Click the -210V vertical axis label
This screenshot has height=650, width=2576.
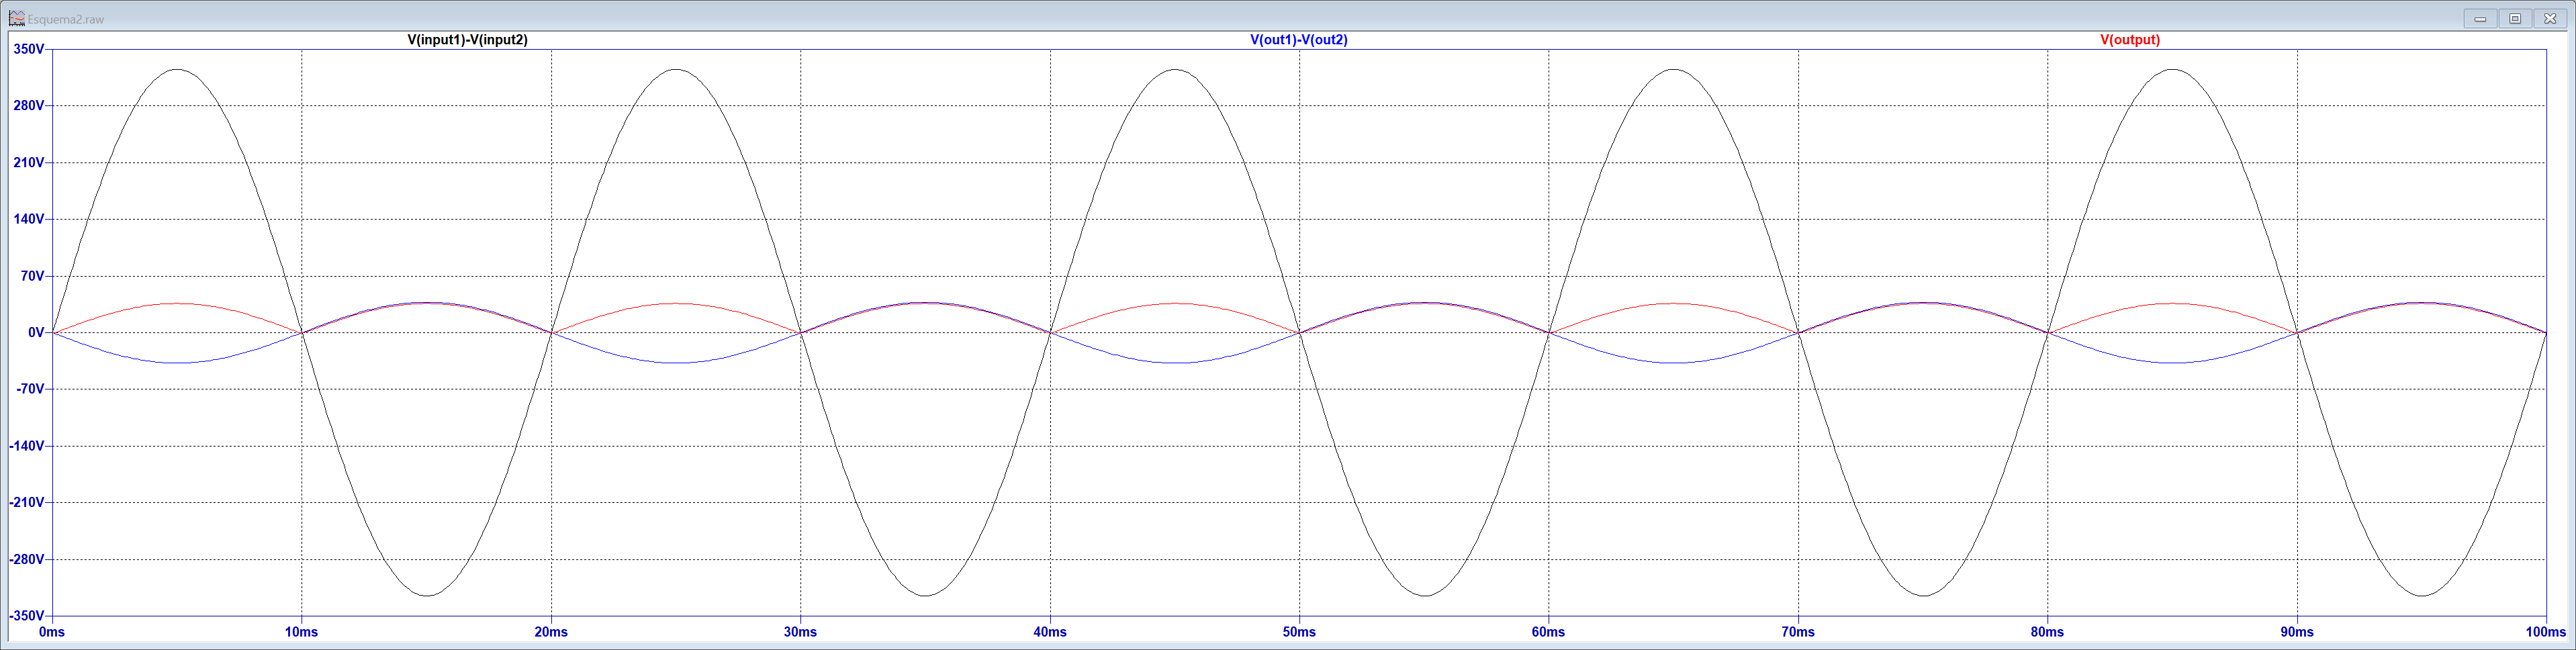[x=26, y=503]
